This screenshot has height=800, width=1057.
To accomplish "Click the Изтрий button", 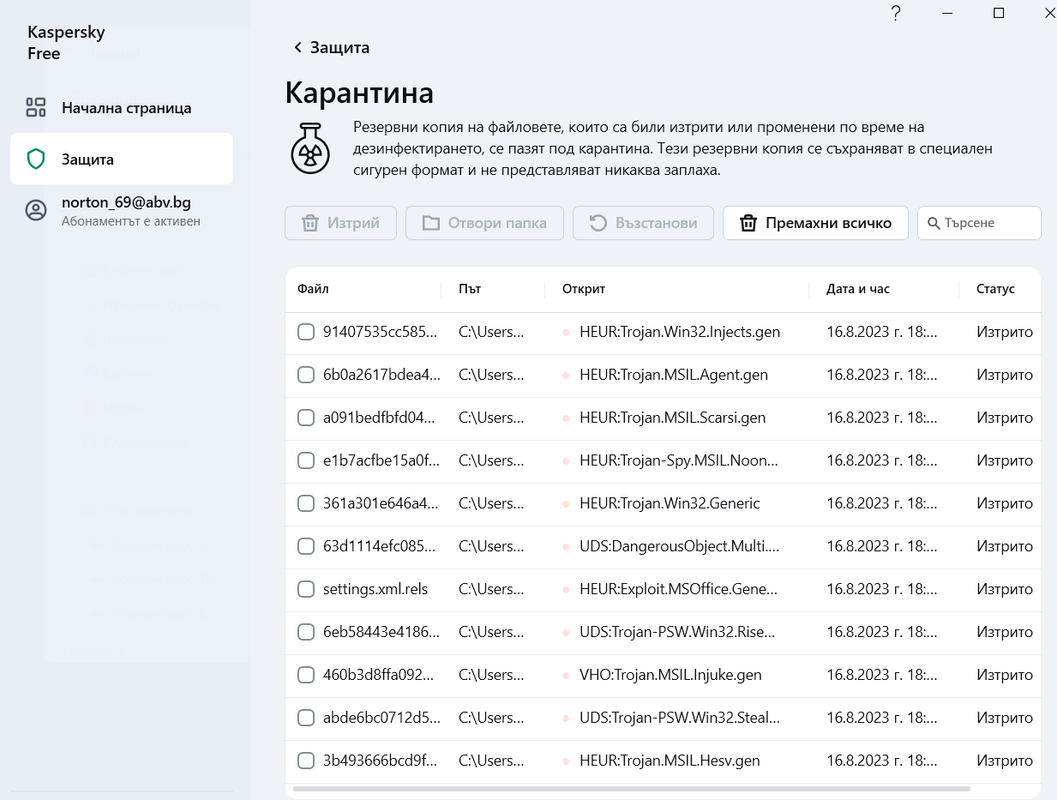I will (340, 223).
